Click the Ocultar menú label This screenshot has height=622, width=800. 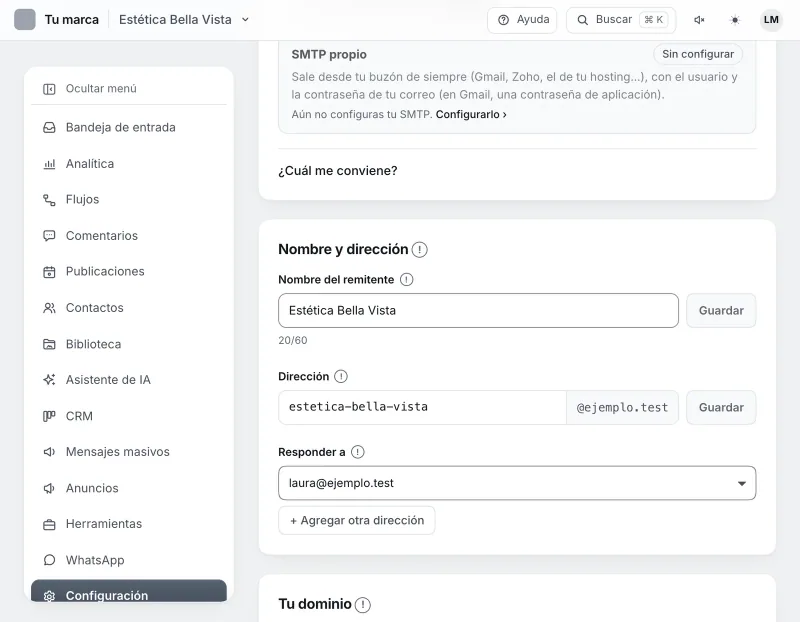coord(101,89)
